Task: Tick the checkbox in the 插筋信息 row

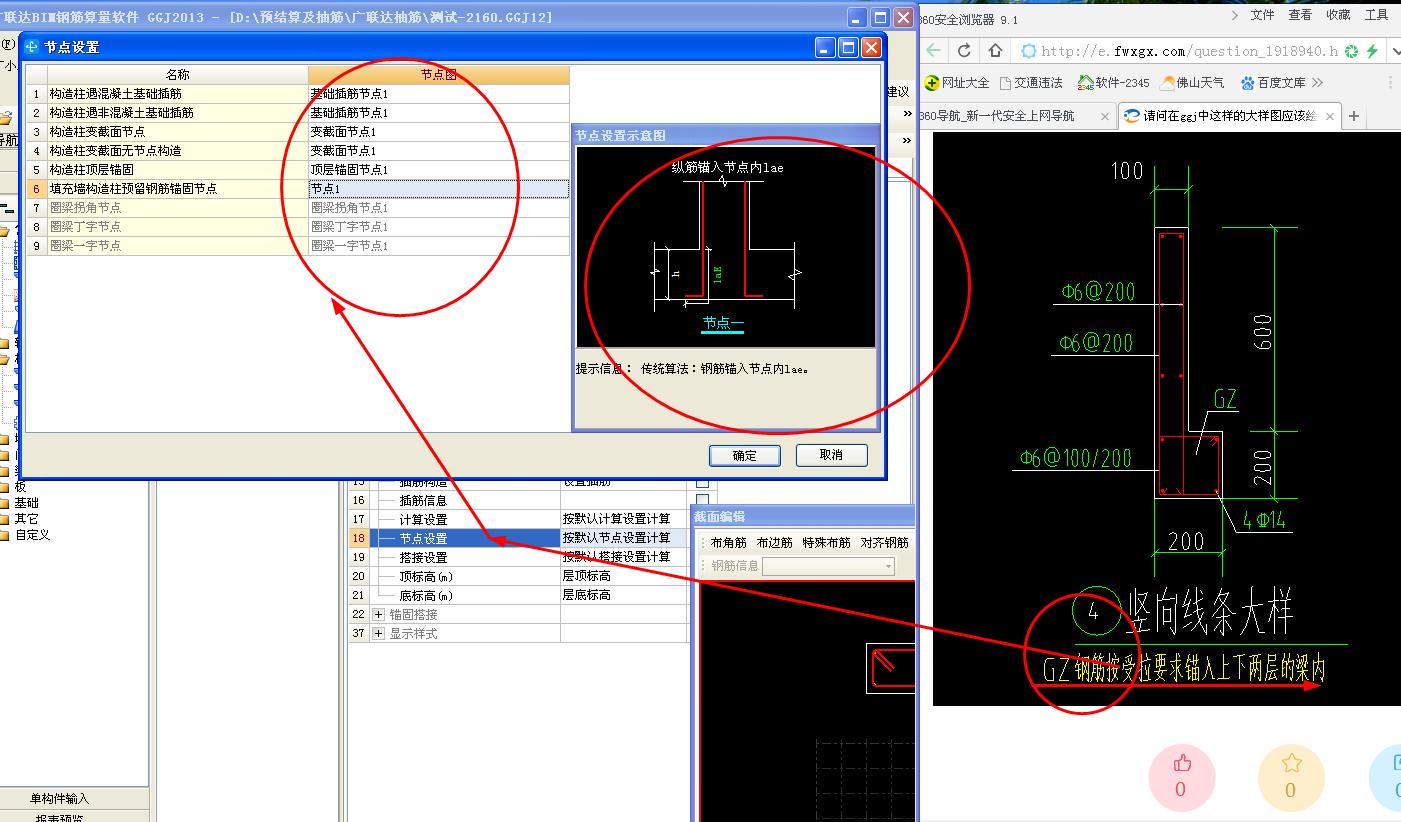Action: pyautogui.click(x=702, y=500)
